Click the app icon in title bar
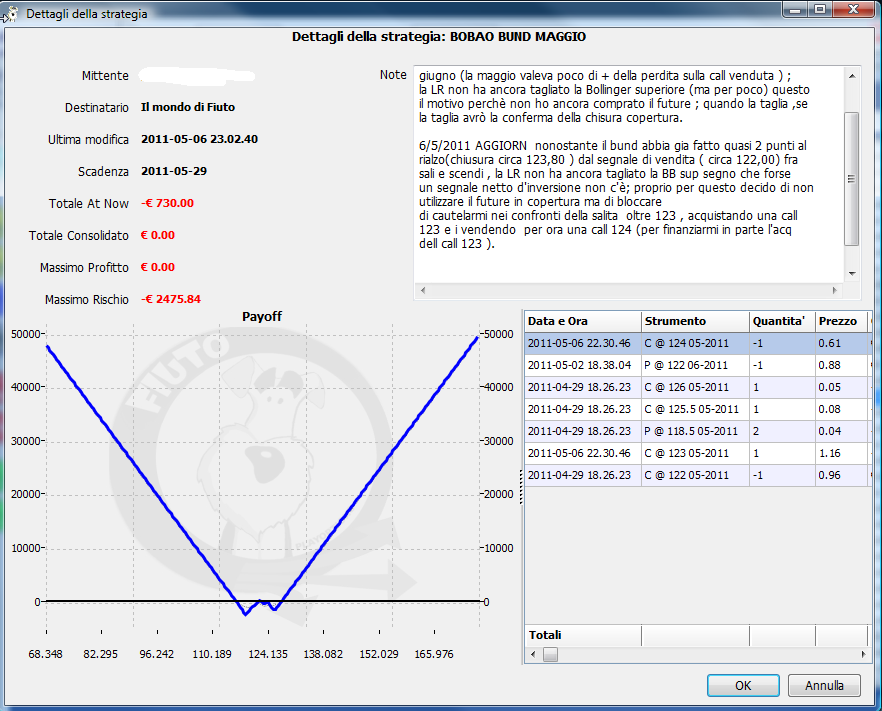This screenshot has width=882, height=711. click(x=10, y=14)
